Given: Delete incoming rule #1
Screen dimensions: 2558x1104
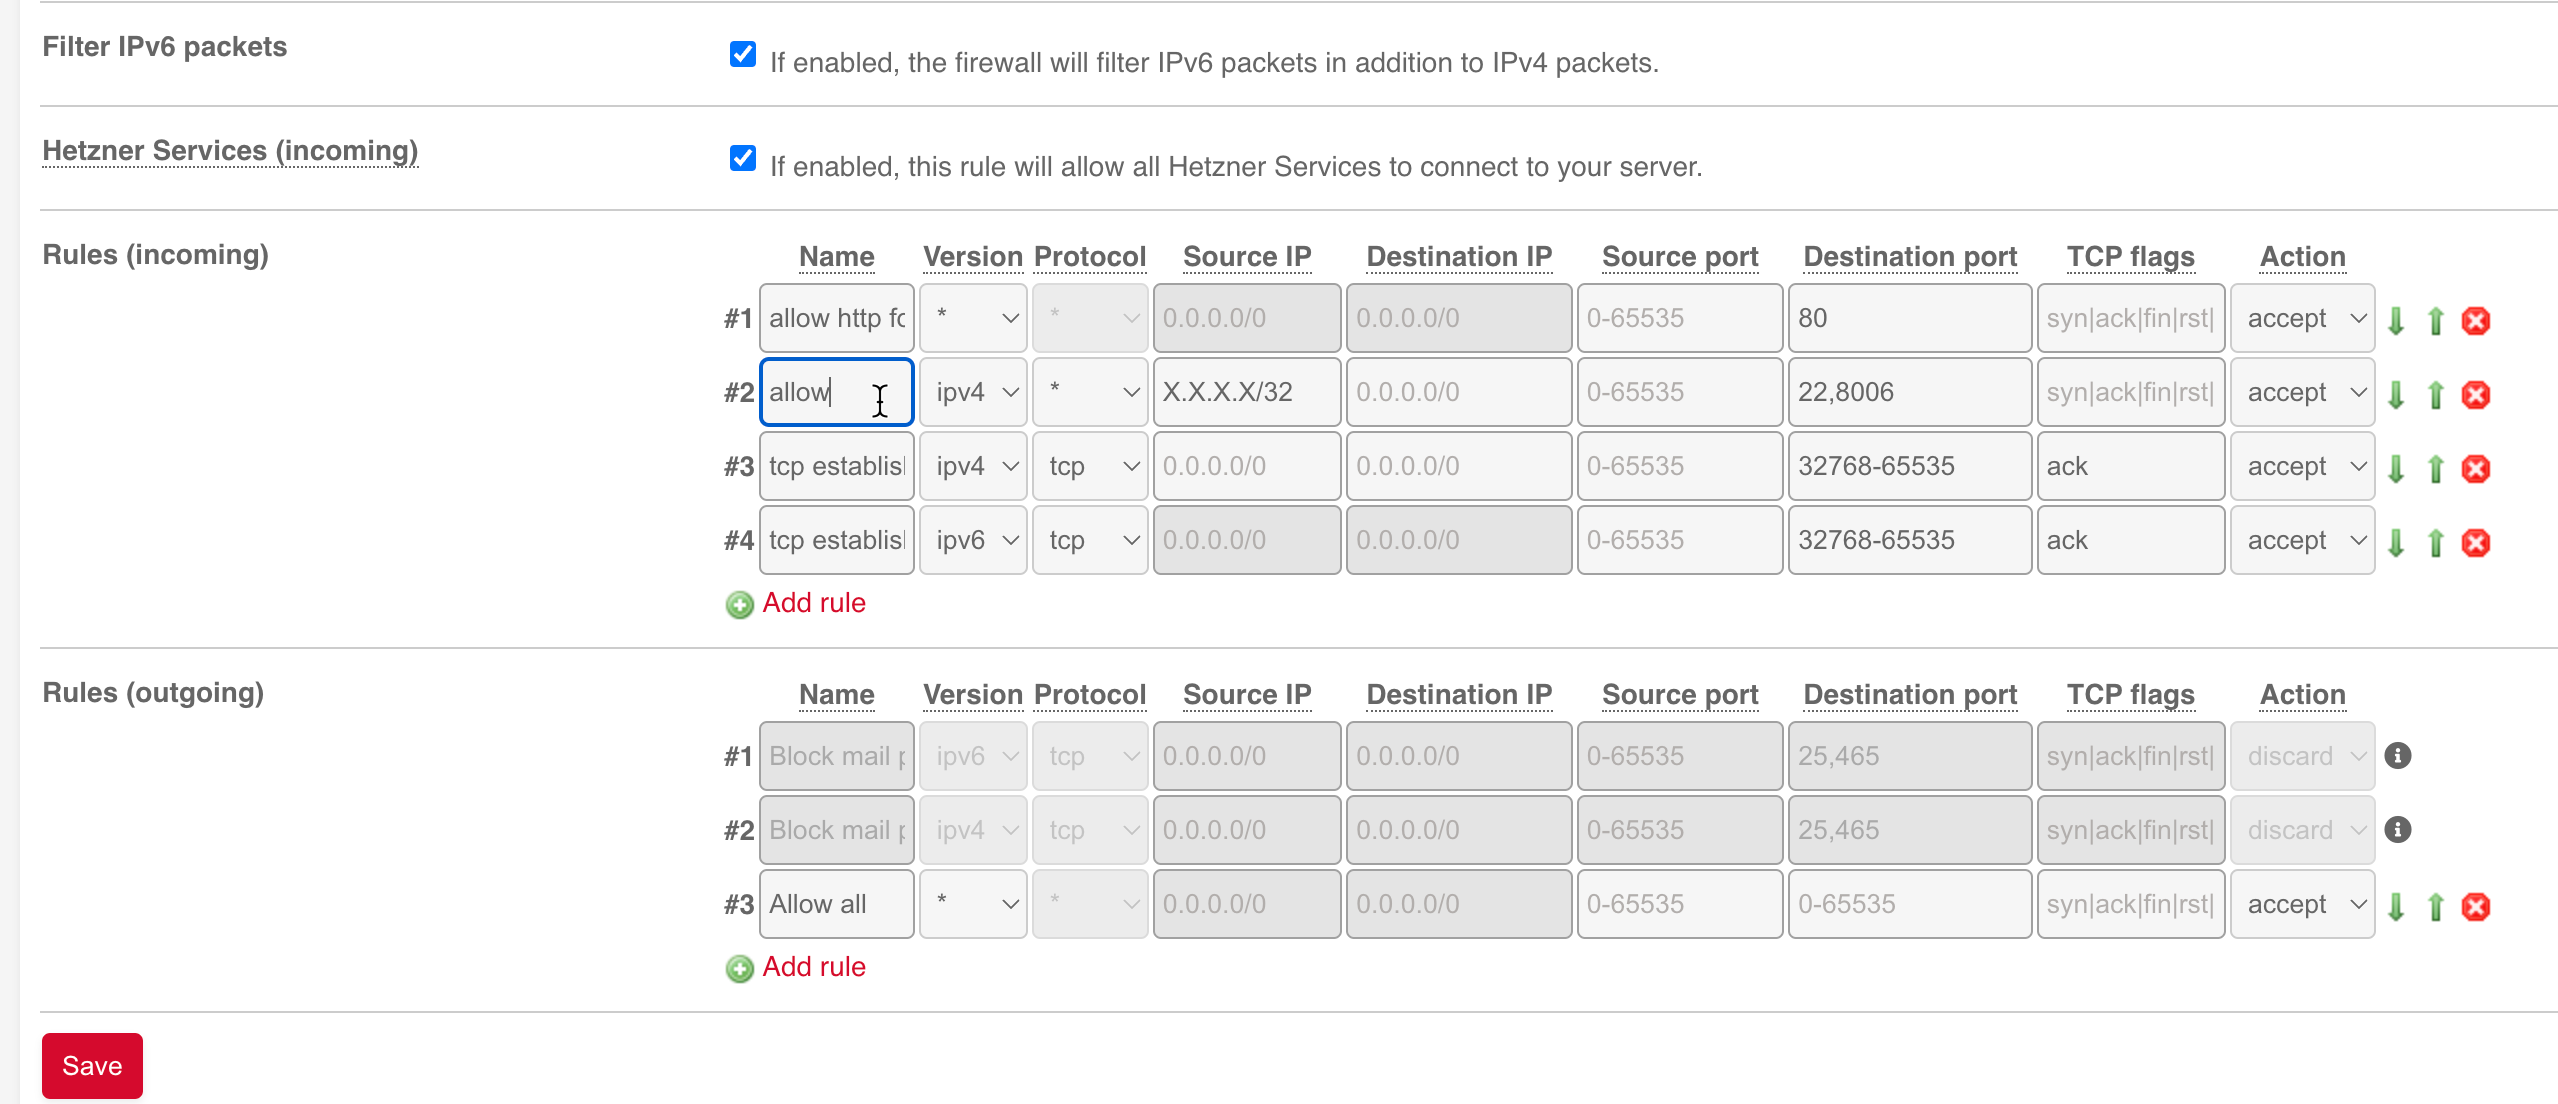Looking at the screenshot, I should 2476,320.
